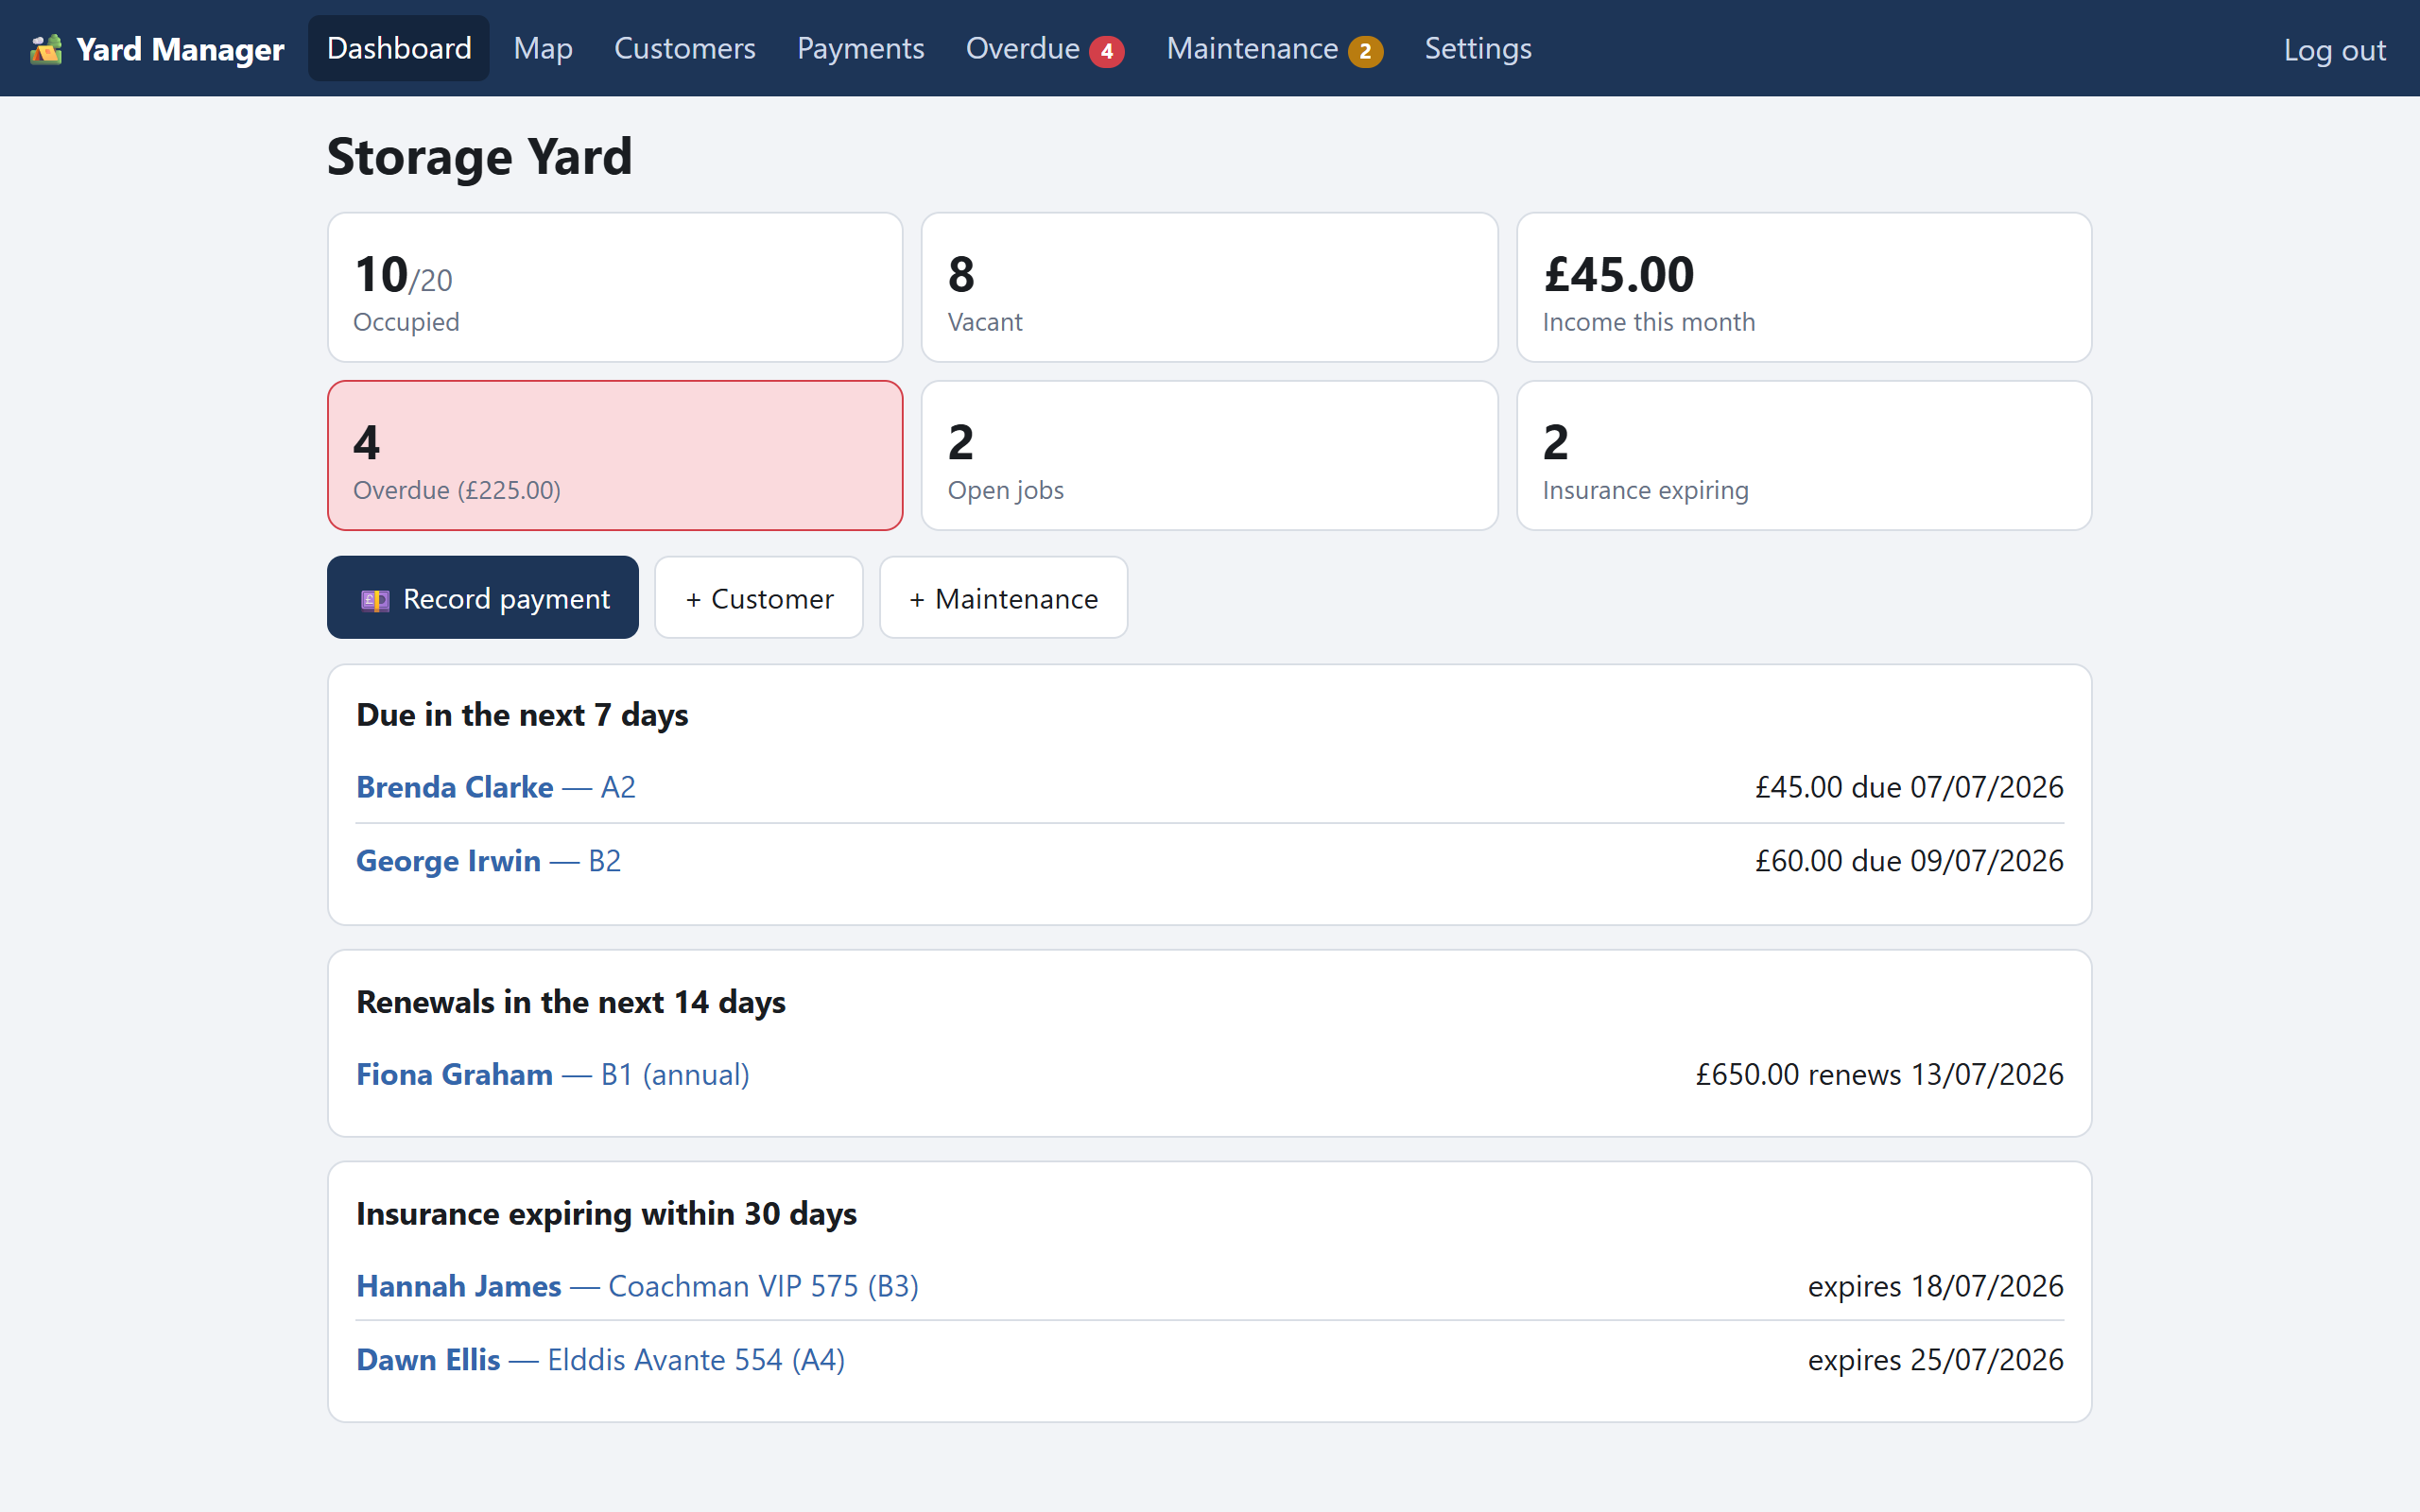Screen dimensions: 2420x1512
Task: Open Brenda Clarke's customer link
Action: (496, 787)
